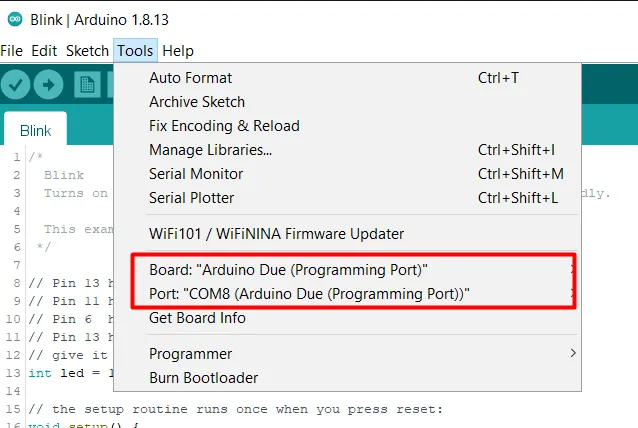Click the Verify checkmark toolbar icon
Screen dimensions: 638x428
(x=16, y=85)
